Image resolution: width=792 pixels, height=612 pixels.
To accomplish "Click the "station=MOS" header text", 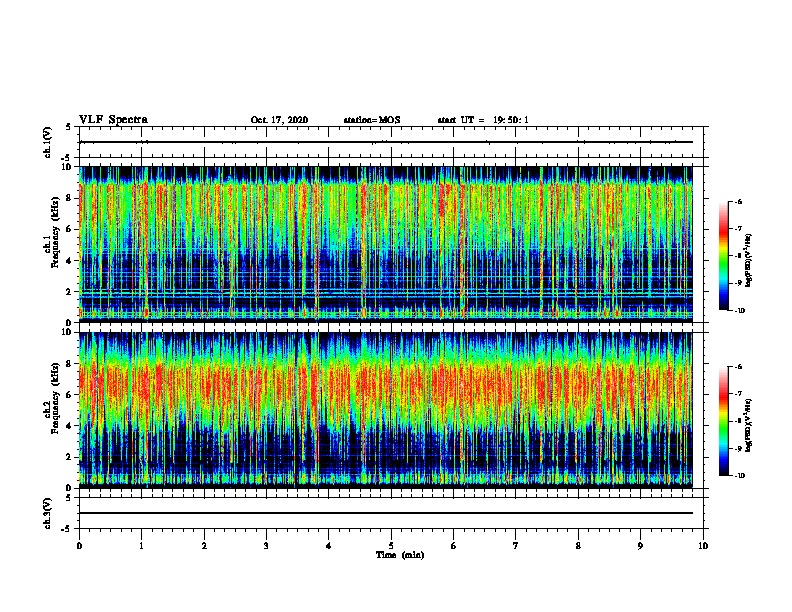I will (x=372, y=120).
